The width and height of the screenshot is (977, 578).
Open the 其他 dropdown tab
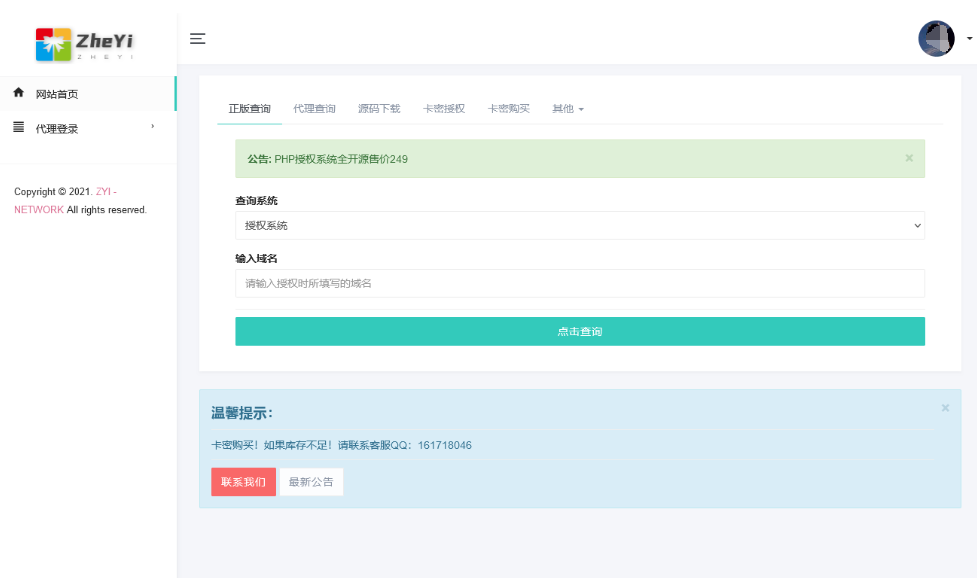click(x=568, y=108)
